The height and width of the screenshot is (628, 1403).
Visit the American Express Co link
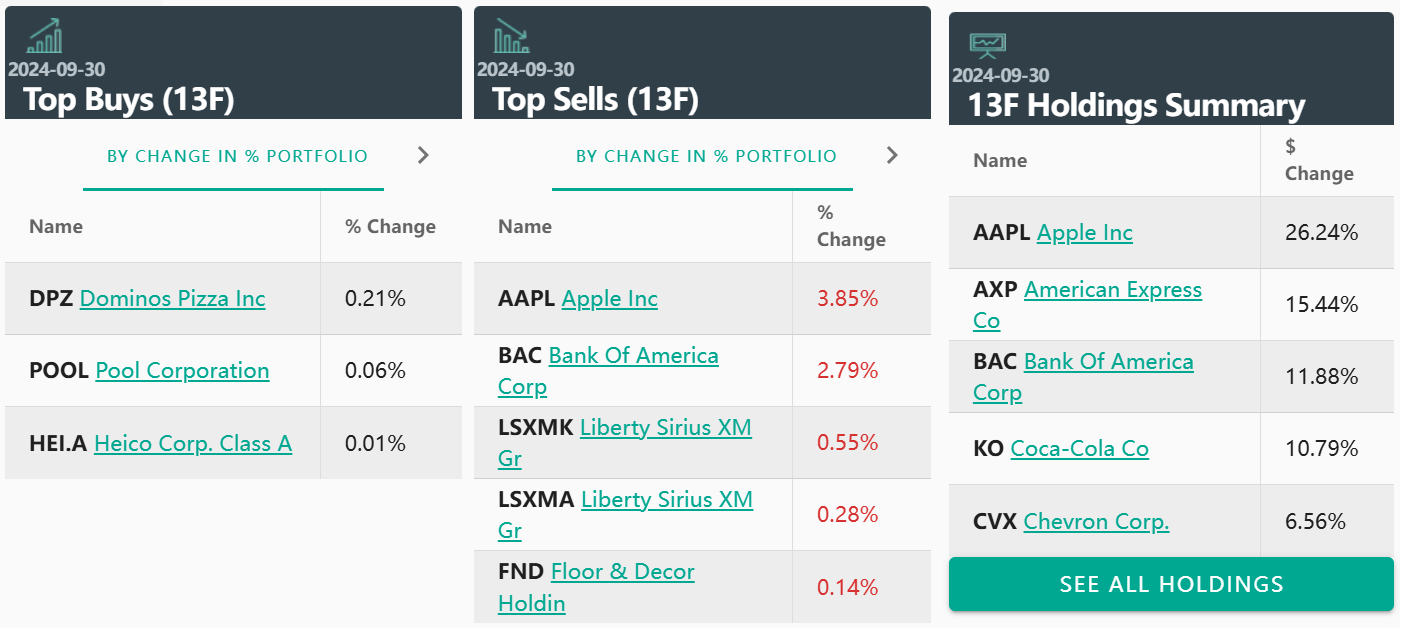tap(1112, 290)
